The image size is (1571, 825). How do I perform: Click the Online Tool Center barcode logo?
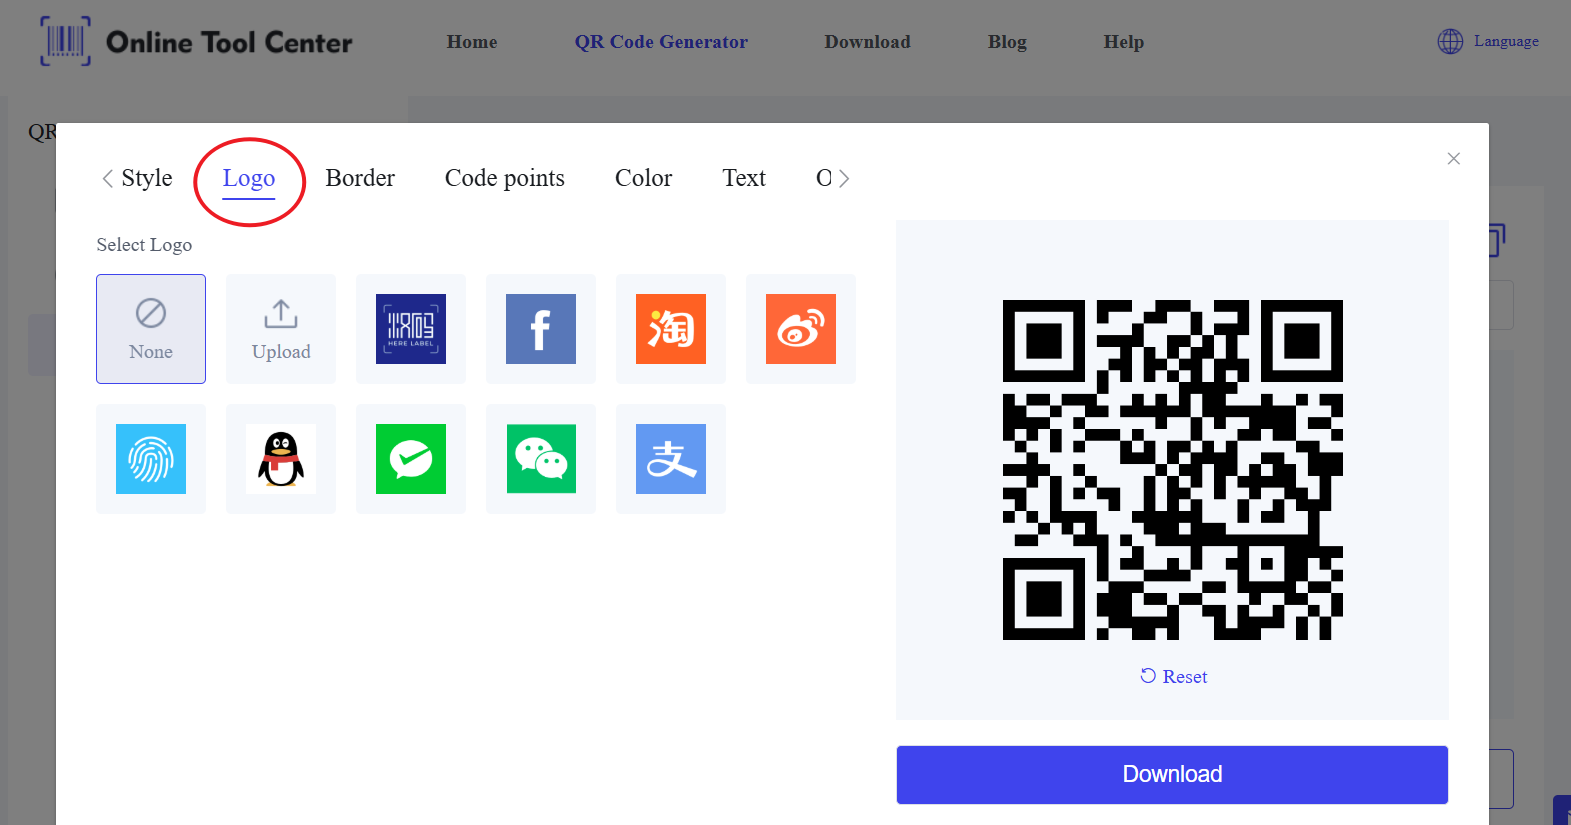(x=65, y=41)
